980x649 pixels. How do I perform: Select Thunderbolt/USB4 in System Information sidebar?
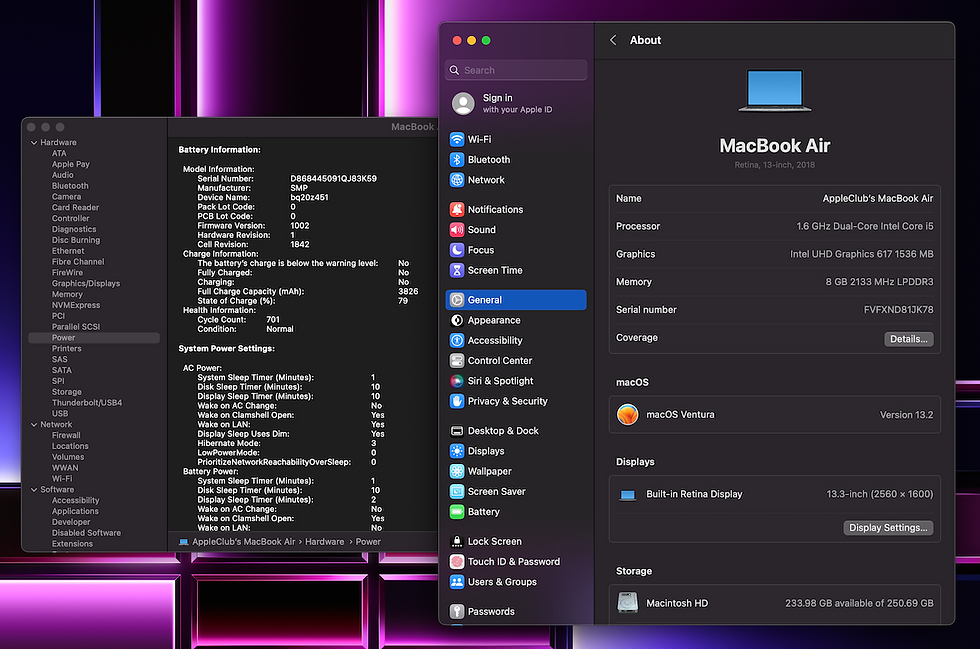[87, 403]
